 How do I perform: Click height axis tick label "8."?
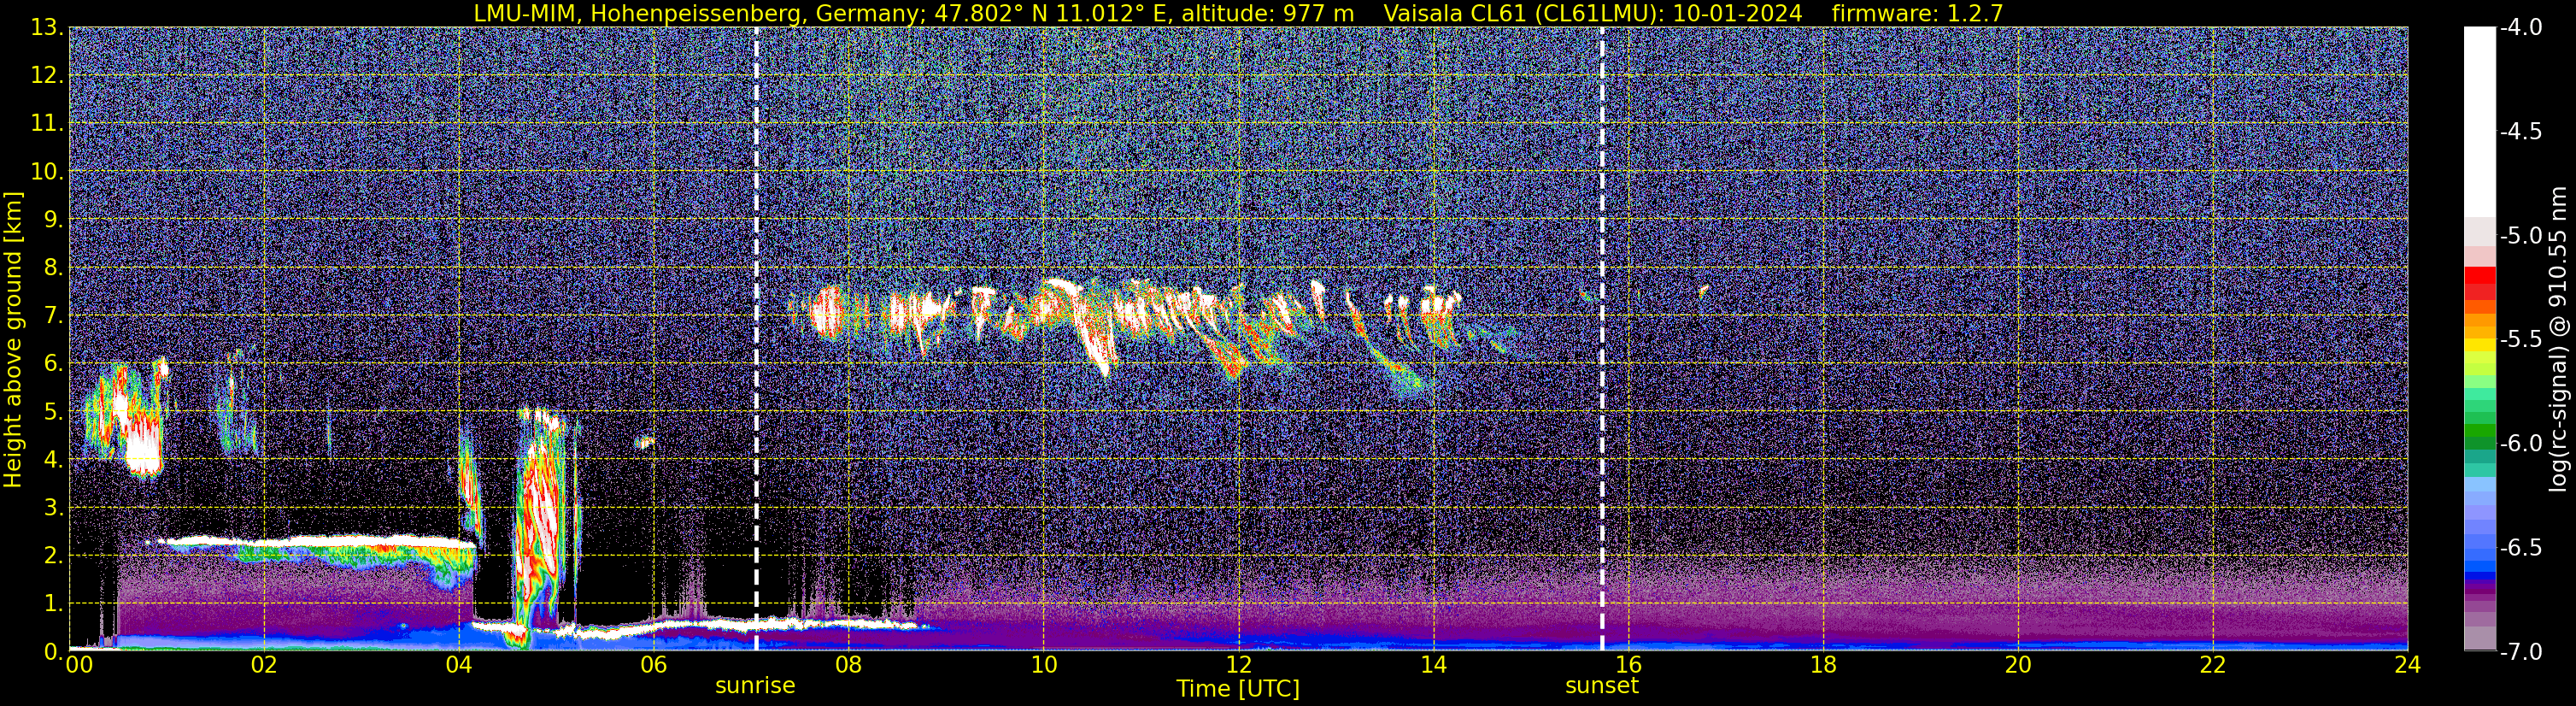click(54, 268)
